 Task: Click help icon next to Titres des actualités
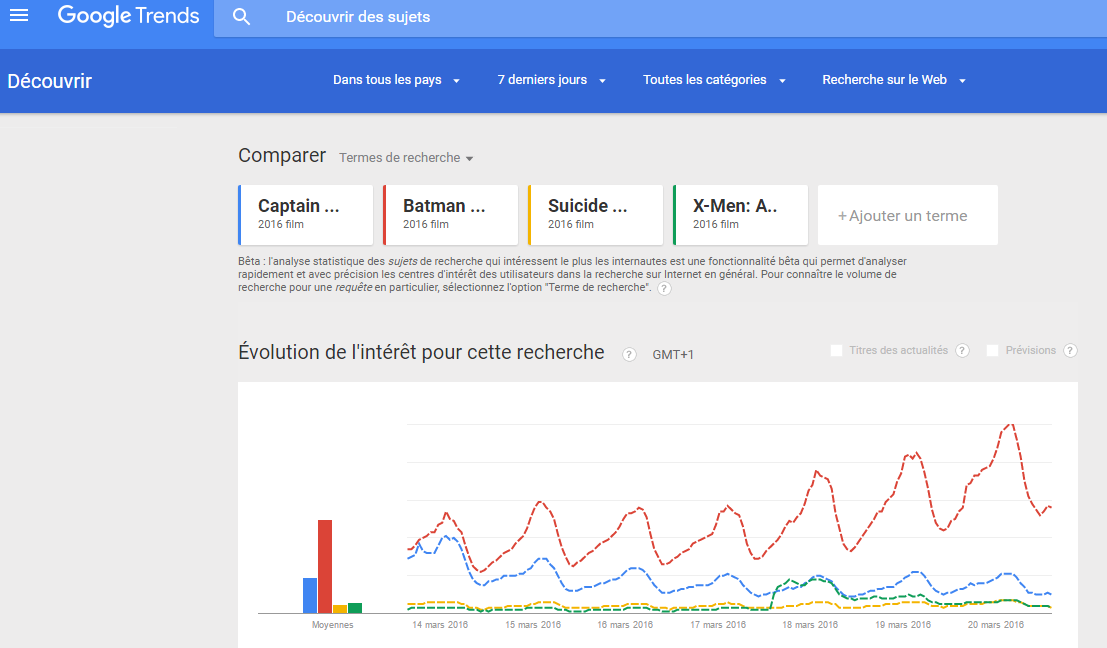pos(962,351)
